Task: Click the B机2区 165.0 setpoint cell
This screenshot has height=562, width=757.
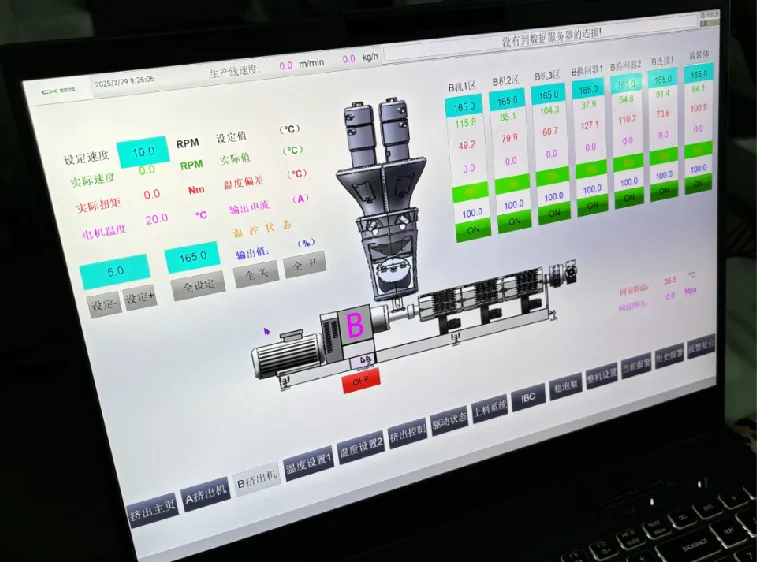Action: tap(507, 101)
